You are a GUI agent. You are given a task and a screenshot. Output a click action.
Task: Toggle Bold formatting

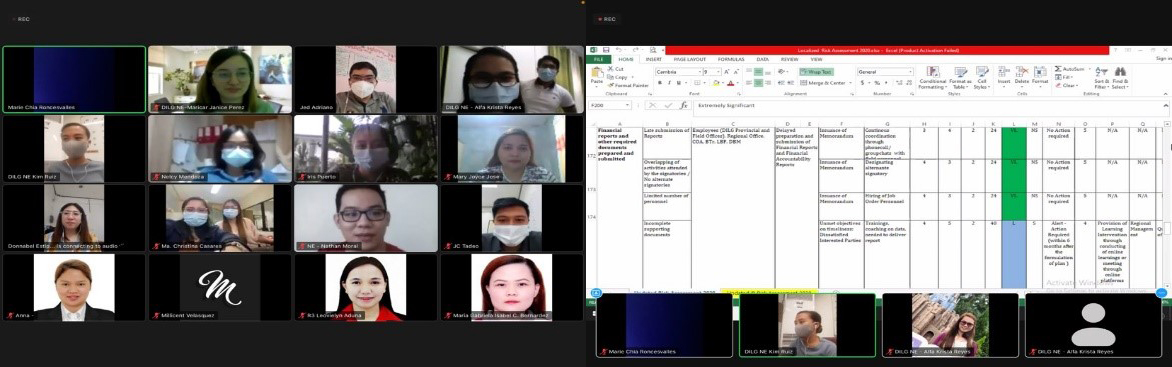660,83
